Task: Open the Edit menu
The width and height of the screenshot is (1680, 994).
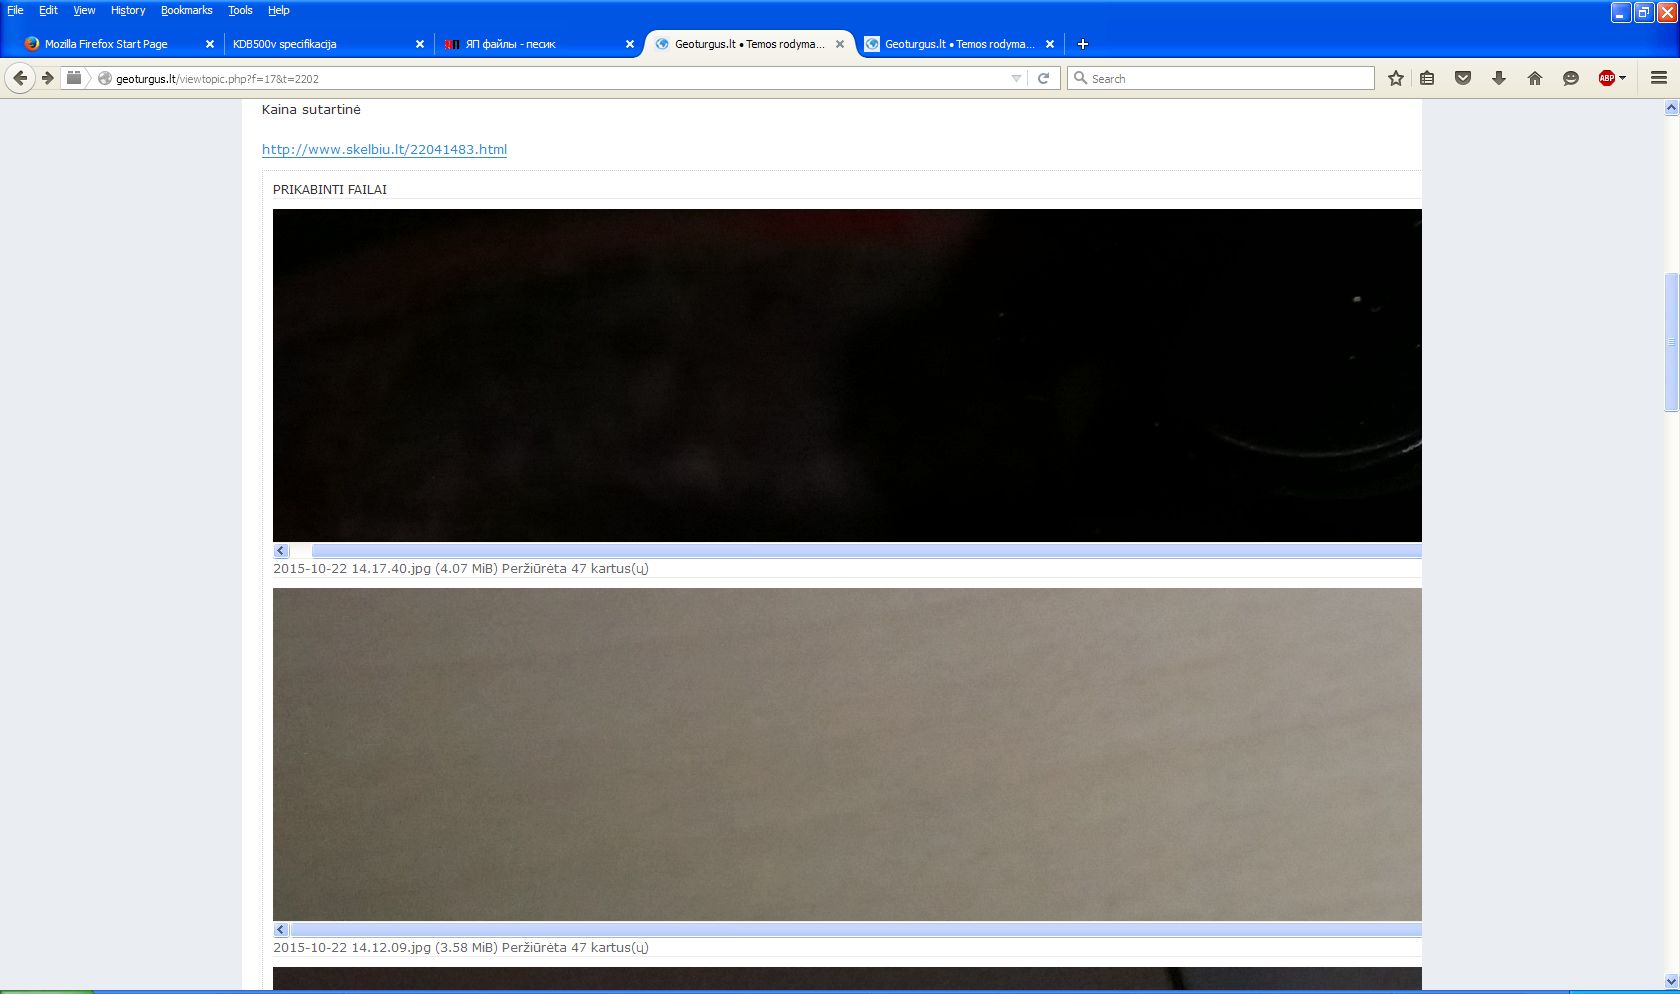Action: 48,10
